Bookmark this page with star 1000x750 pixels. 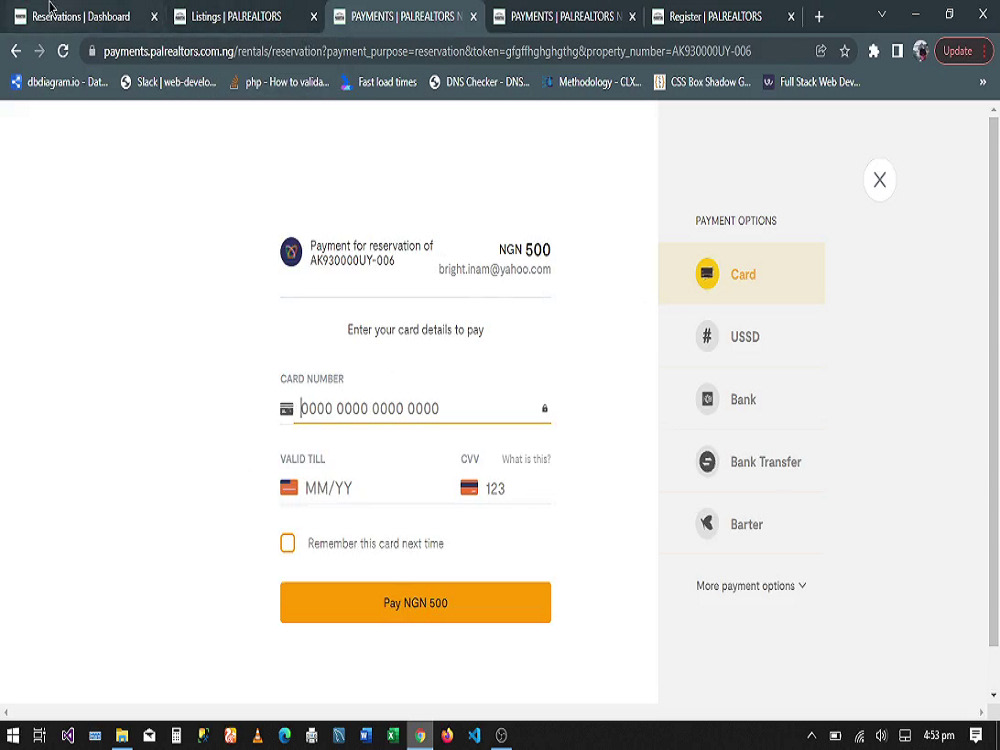[844, 51]
